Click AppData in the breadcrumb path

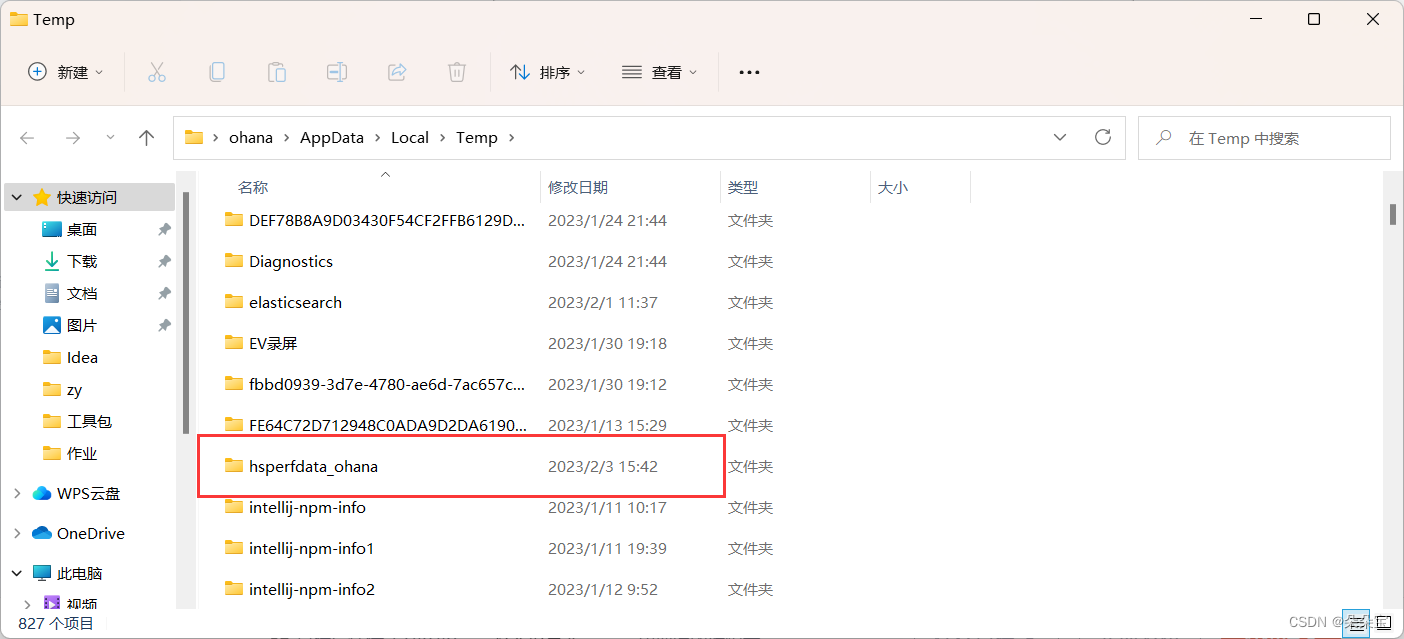tap(332, 138)
